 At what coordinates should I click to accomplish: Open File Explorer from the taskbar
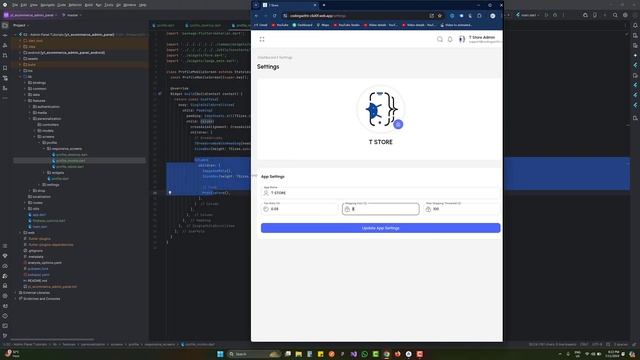(x=298, y=354)
